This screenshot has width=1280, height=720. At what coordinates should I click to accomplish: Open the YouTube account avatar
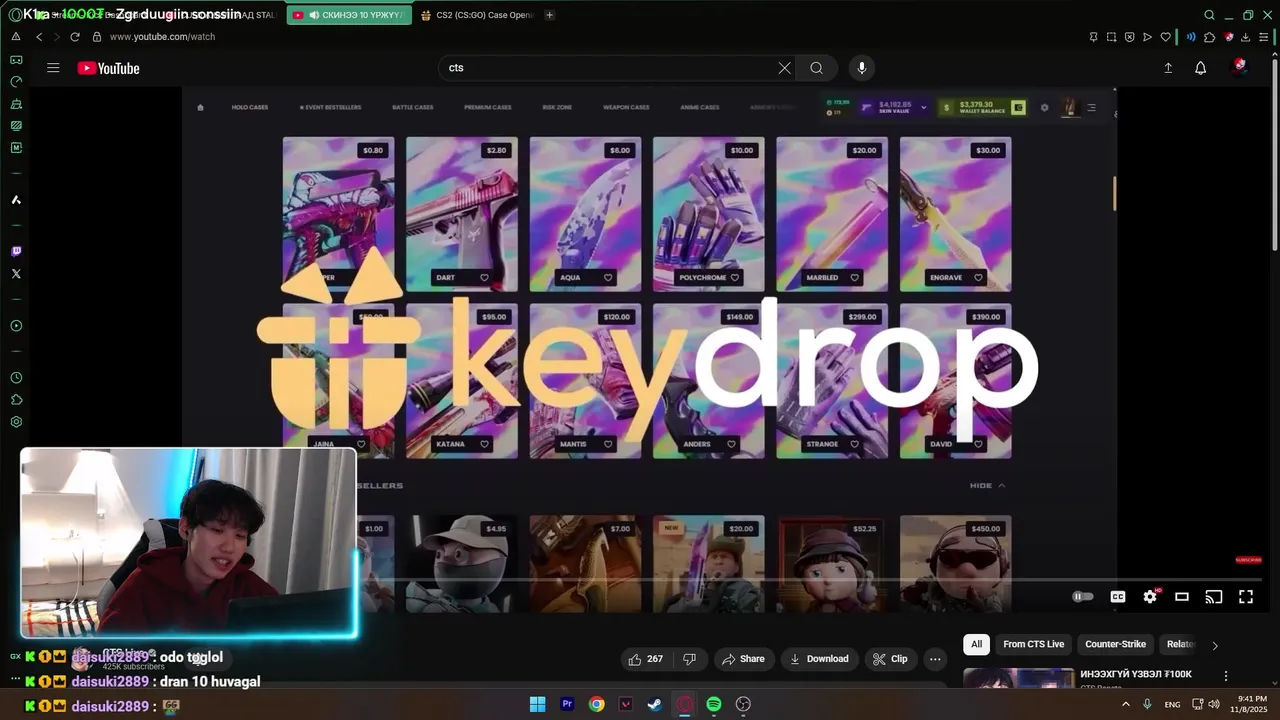click(x=1240, y=67)
